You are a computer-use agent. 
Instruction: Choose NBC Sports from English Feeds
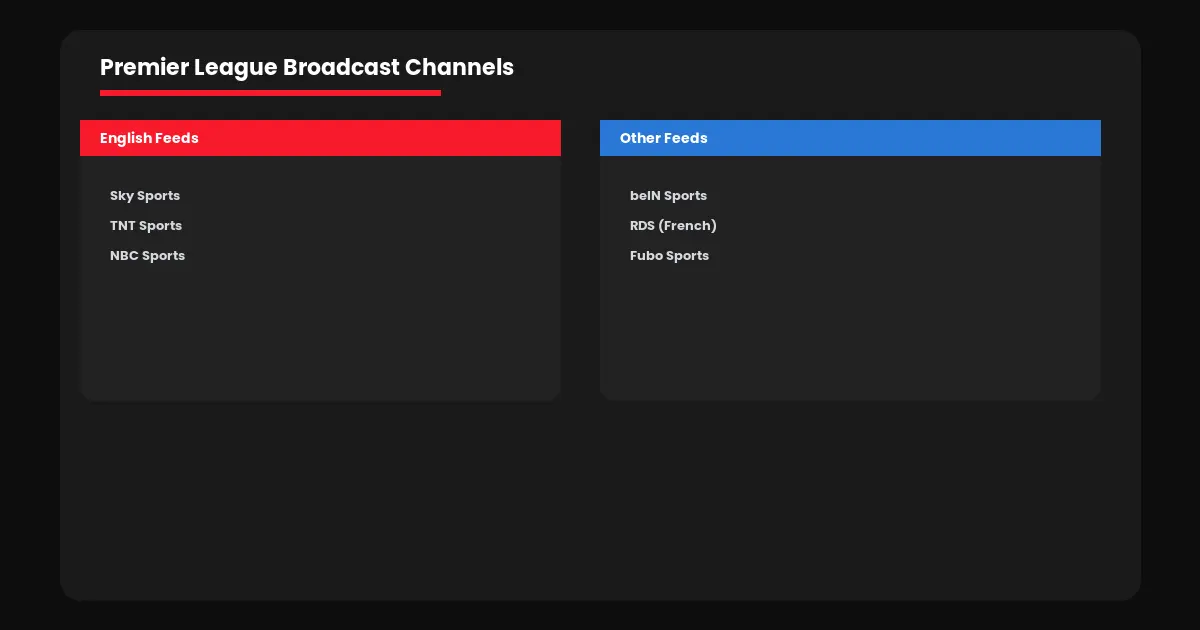147,256
